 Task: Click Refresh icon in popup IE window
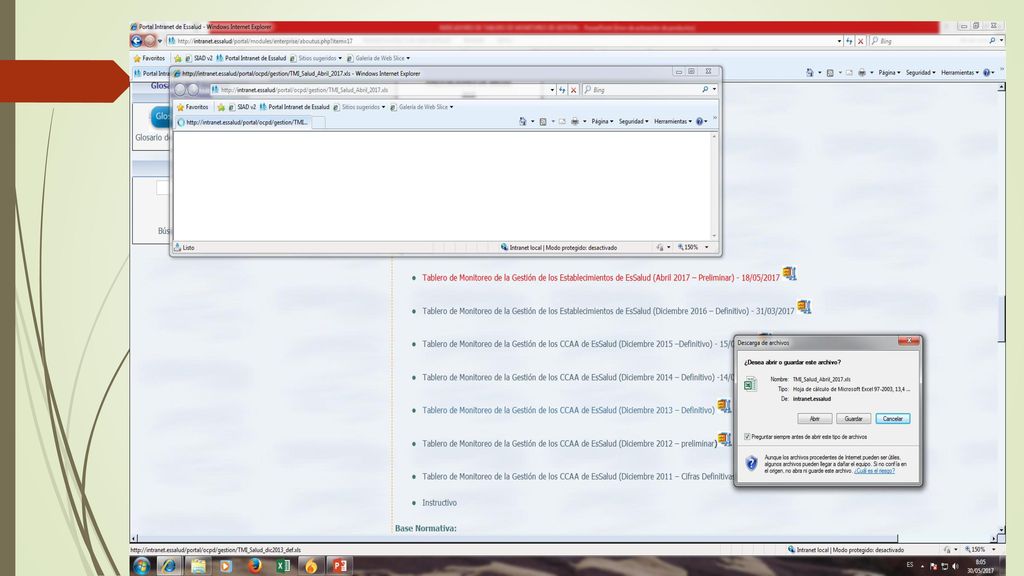562,90
